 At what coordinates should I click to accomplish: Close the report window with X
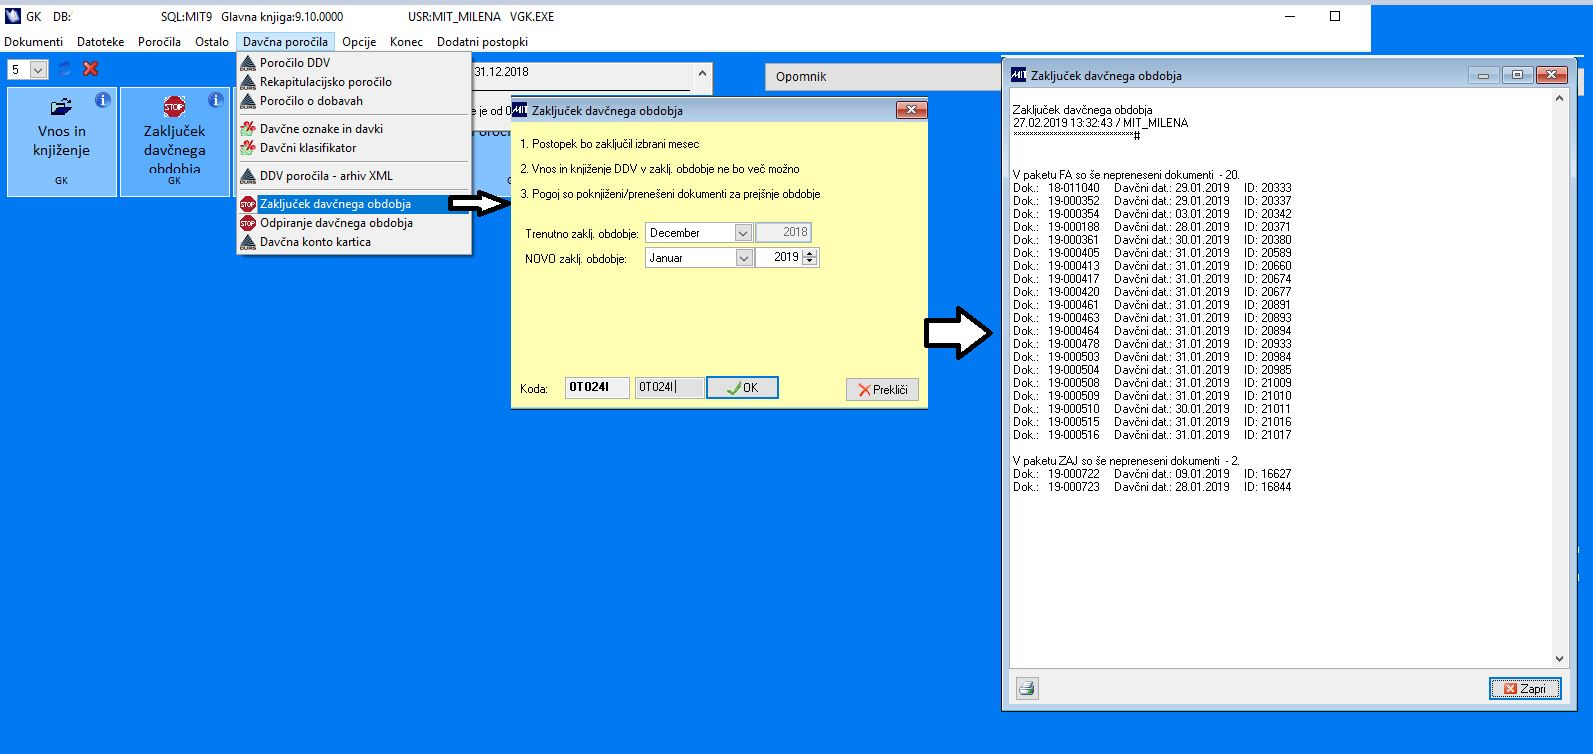(1551, 75)
